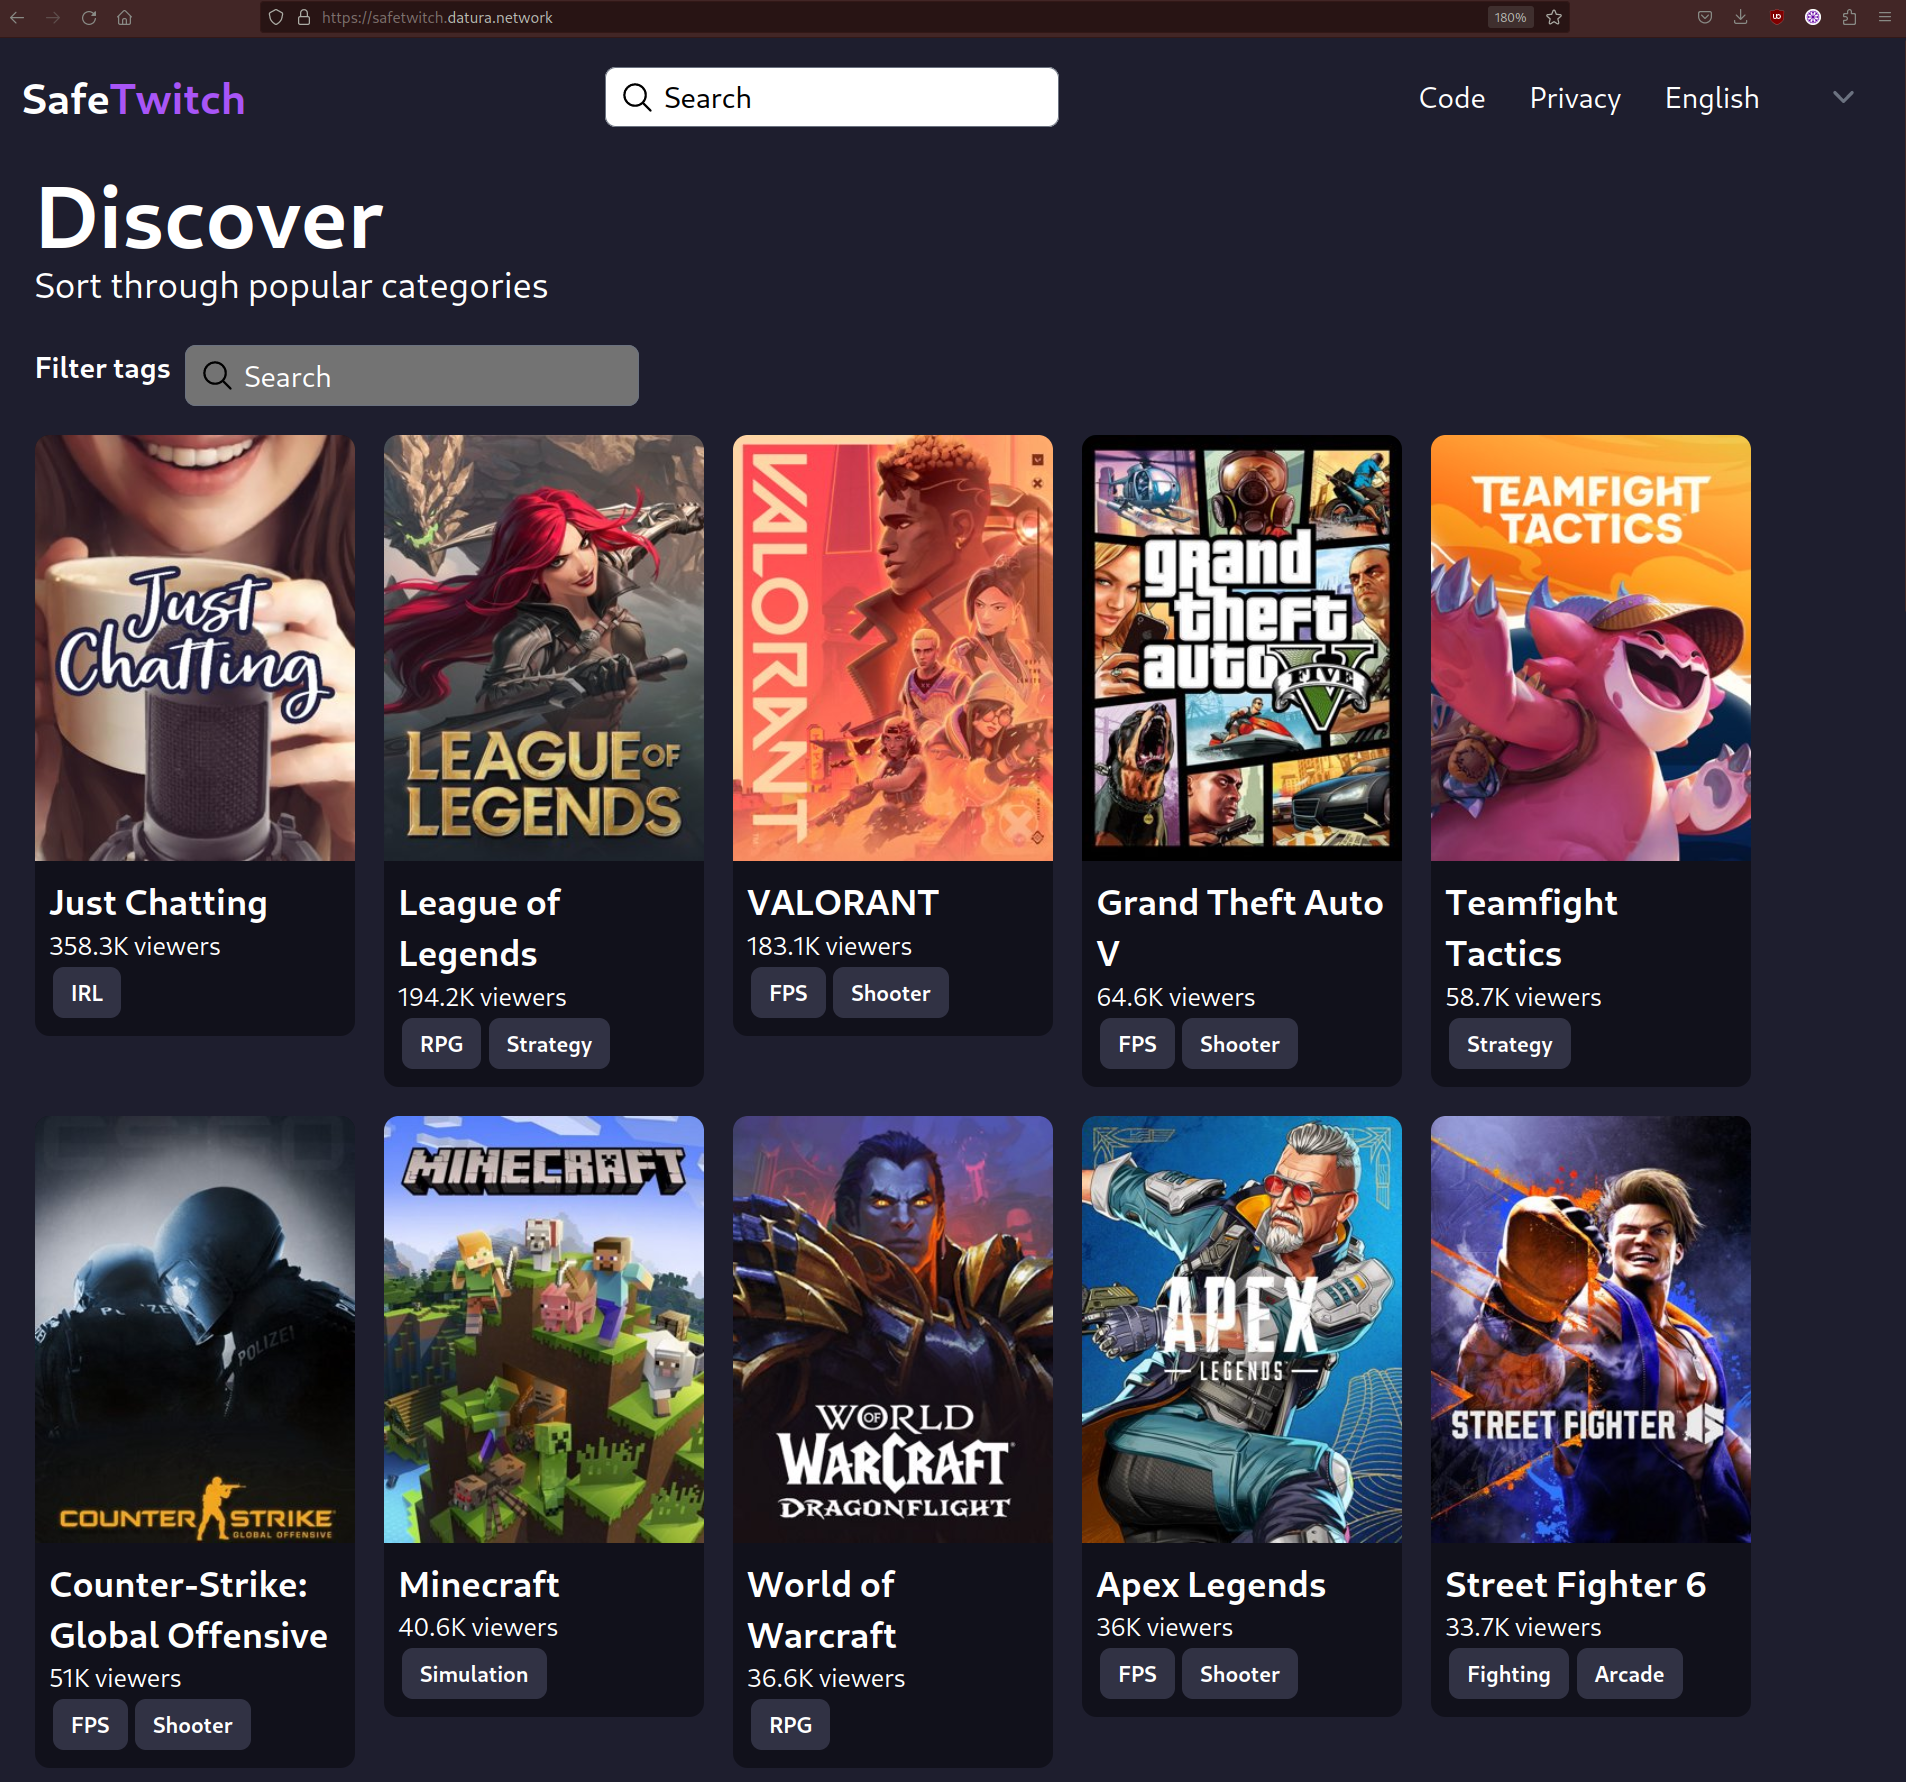Select the Arcade tag under Street Fighter 6
The image size is (1906, 1782).
(1629, 1674)
